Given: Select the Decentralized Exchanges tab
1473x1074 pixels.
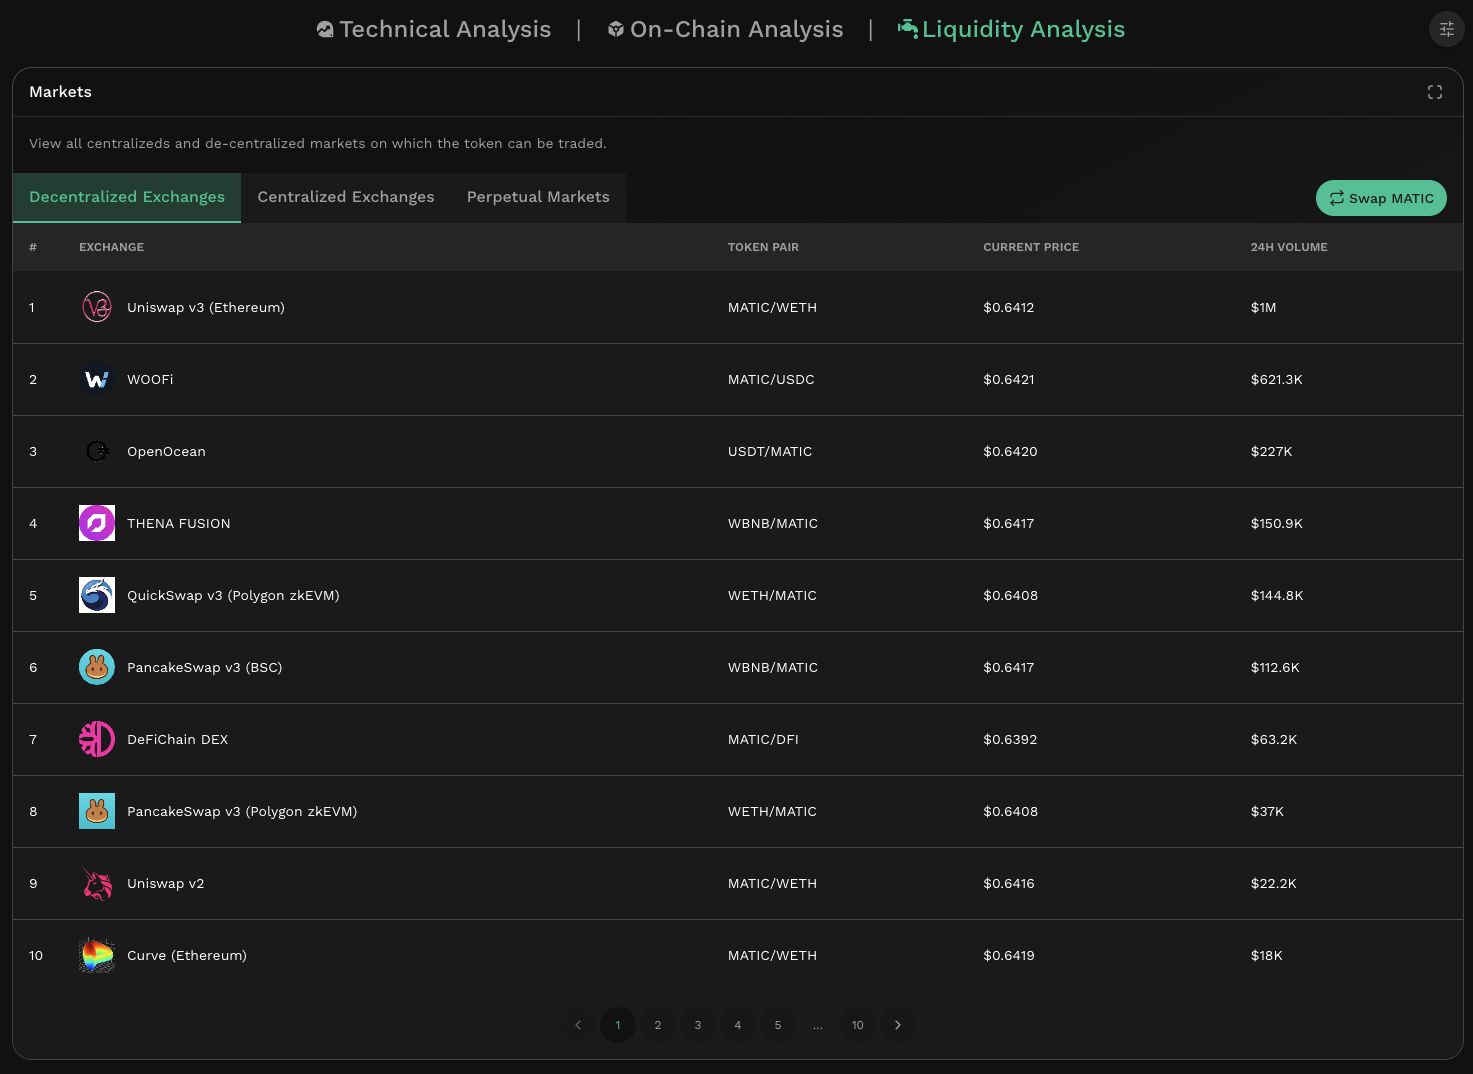Looking at the screenshot, I should (x=127, y=197).
